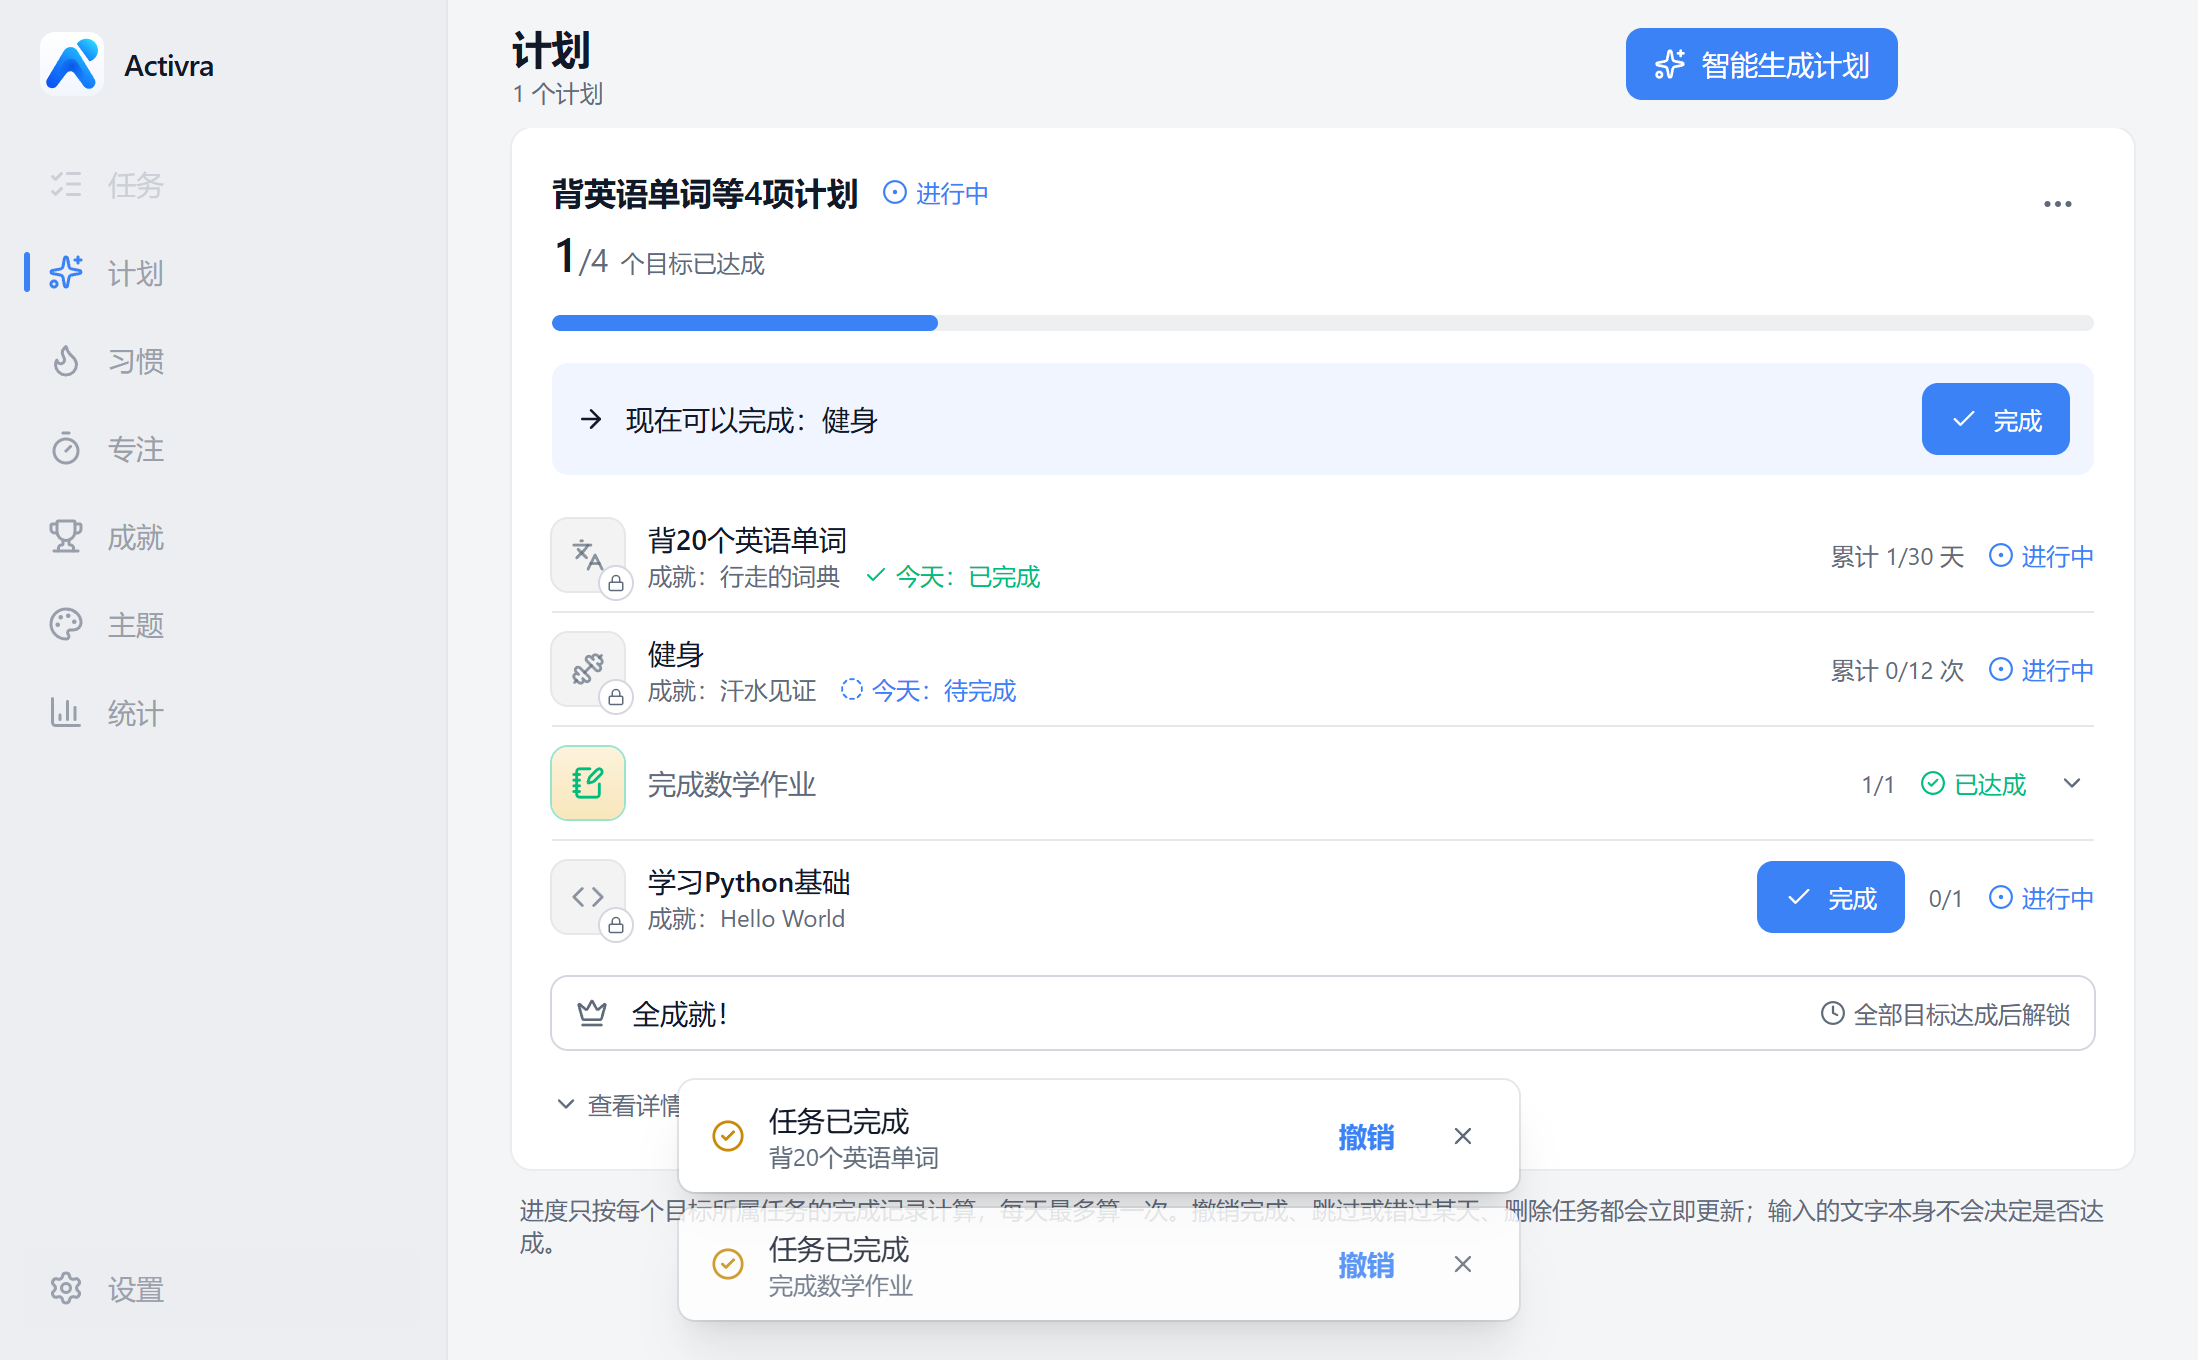The height and width of the screenshot is (1360, 2198).
Task: Click the green notebook icon of 完成数学作业
Action: tap(588, 783)
